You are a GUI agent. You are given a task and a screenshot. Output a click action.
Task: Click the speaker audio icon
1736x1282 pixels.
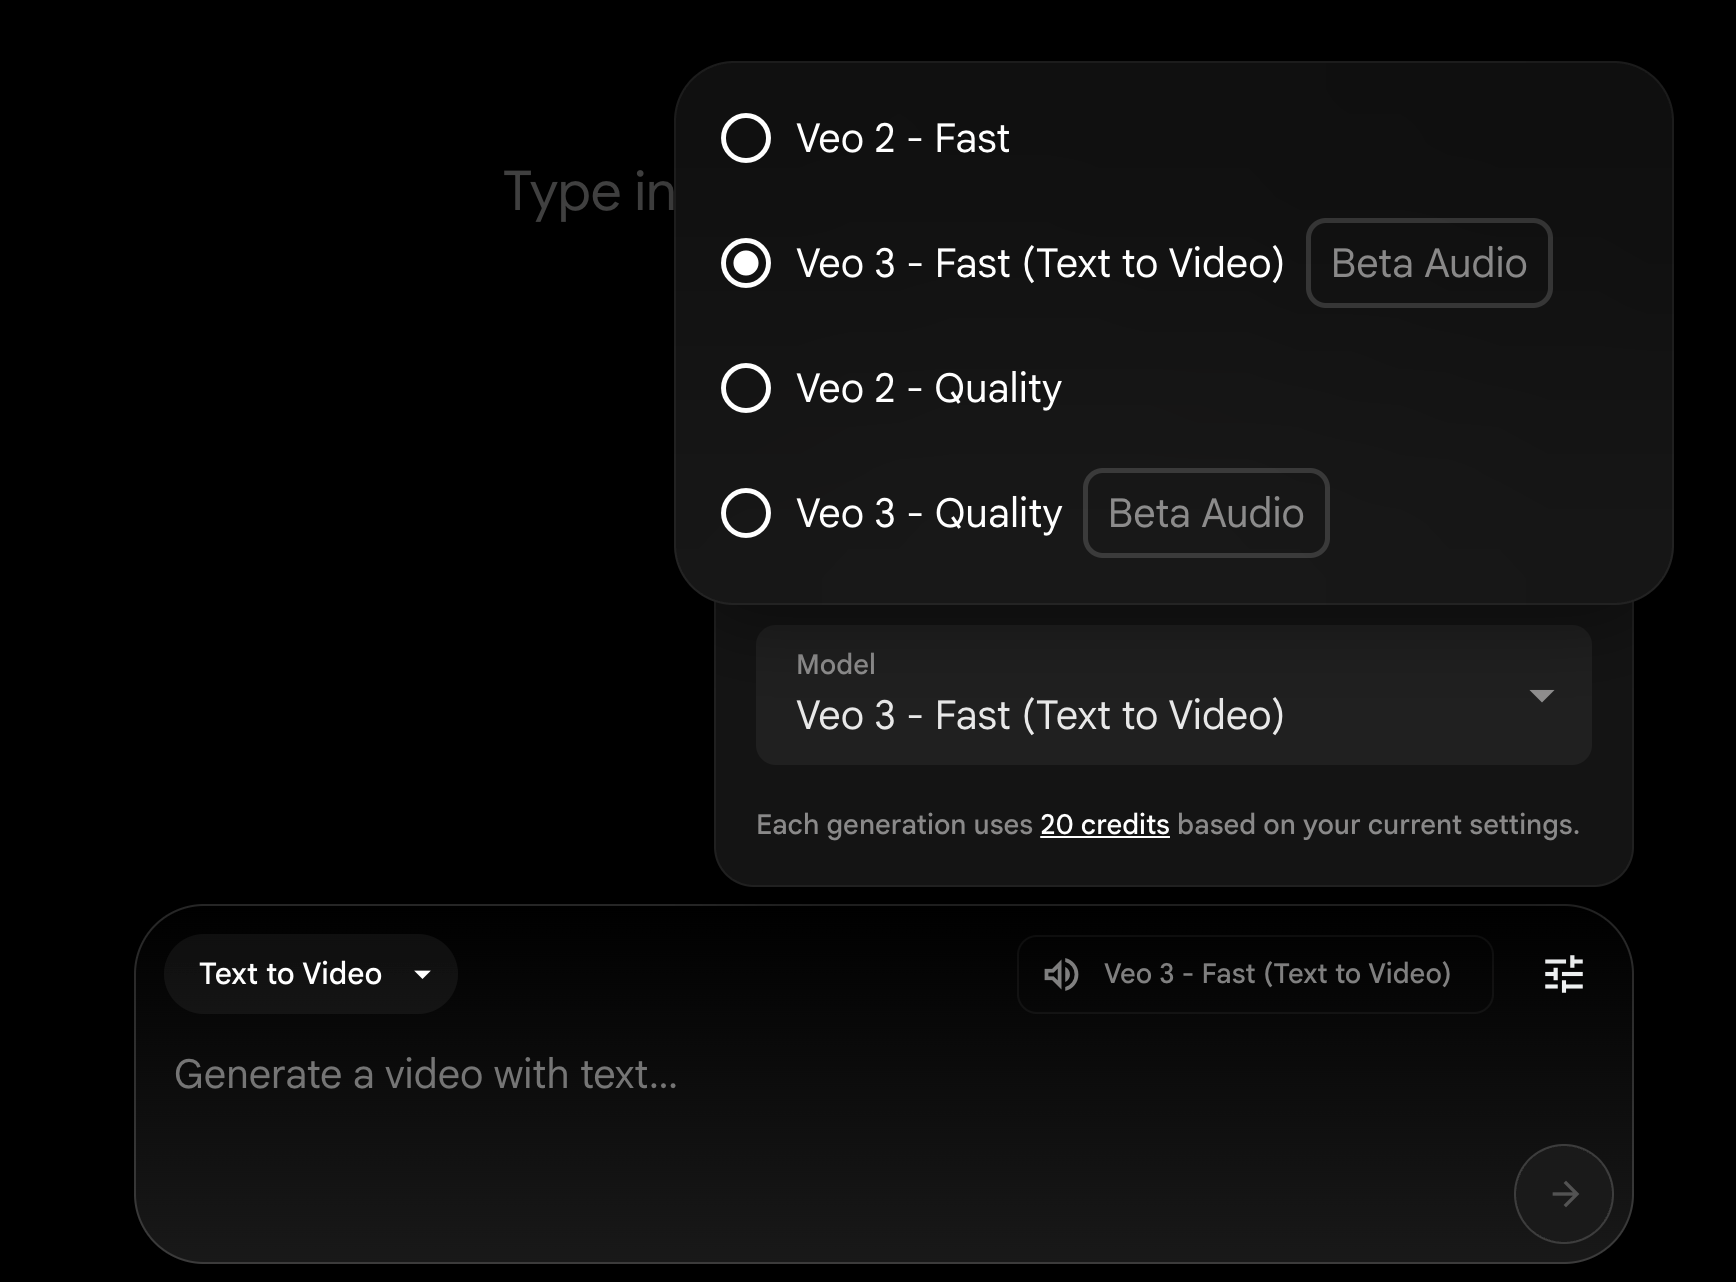(1061, 974)
